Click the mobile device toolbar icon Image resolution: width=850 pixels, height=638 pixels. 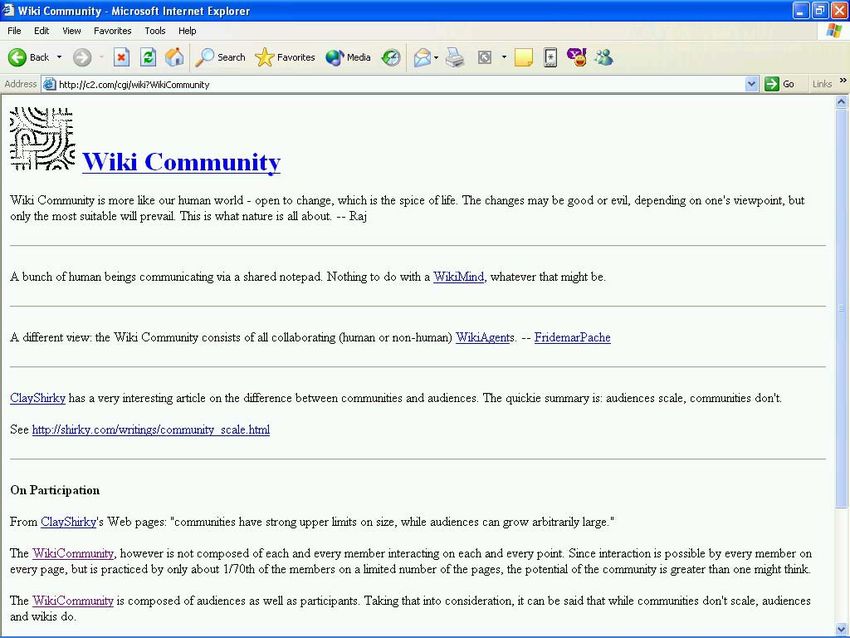[x=550, y=57]
